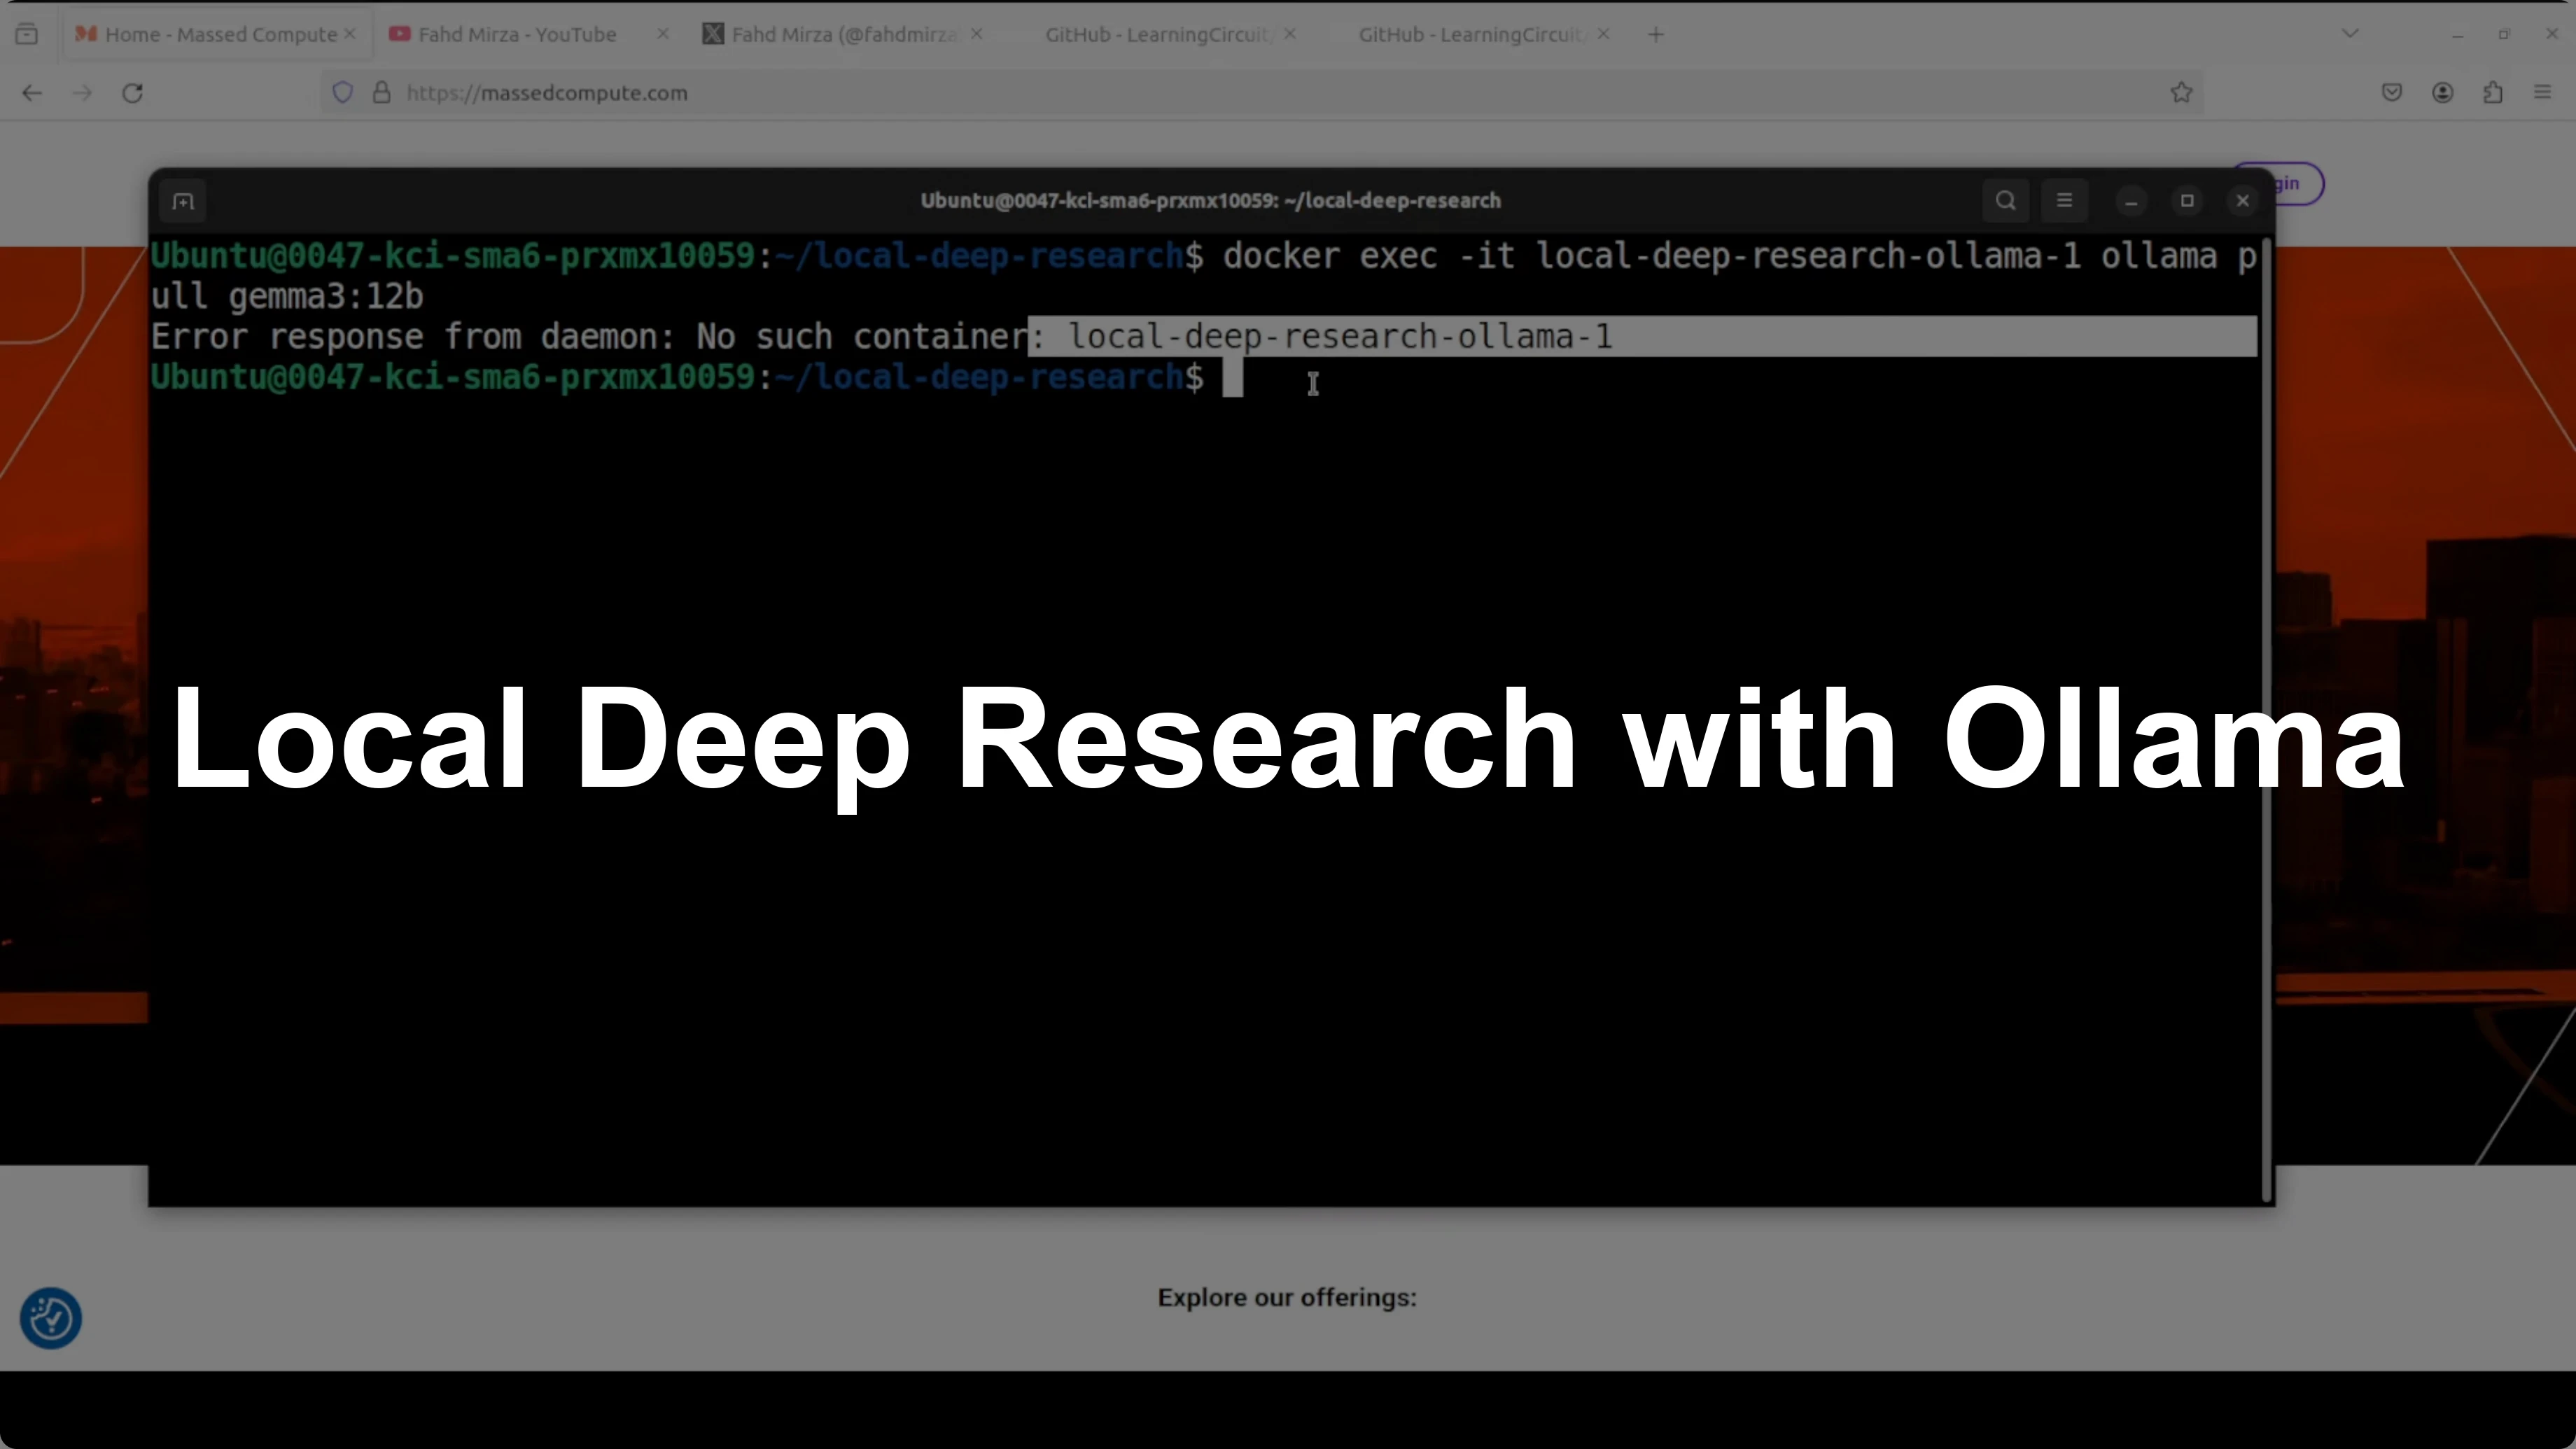Image resolution: width=2576 pixels, height=1449 pixels.
Task: Maximize the Firefox browser window
Action: pos(2504,35)
